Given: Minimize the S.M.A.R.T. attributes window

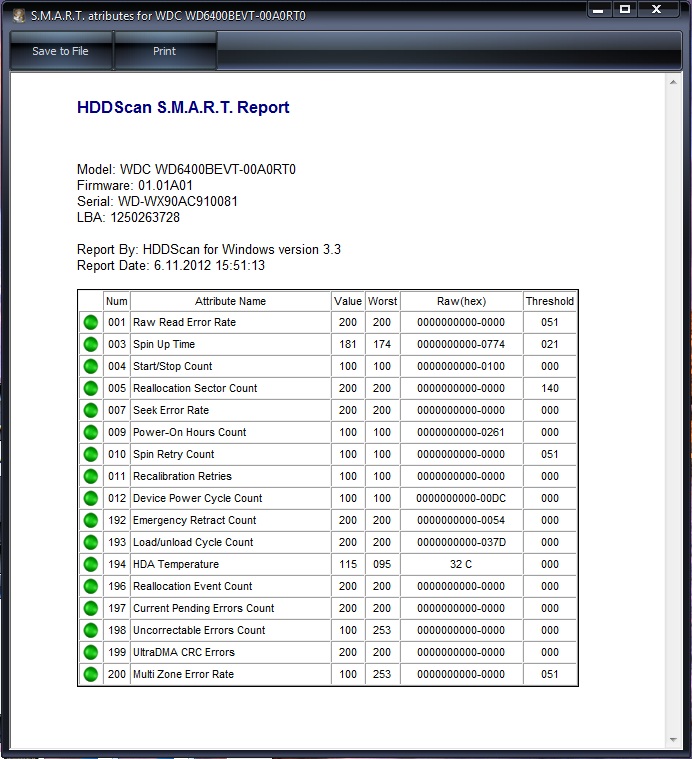Looking at the screenshot, I should click(x=599, y=10).
